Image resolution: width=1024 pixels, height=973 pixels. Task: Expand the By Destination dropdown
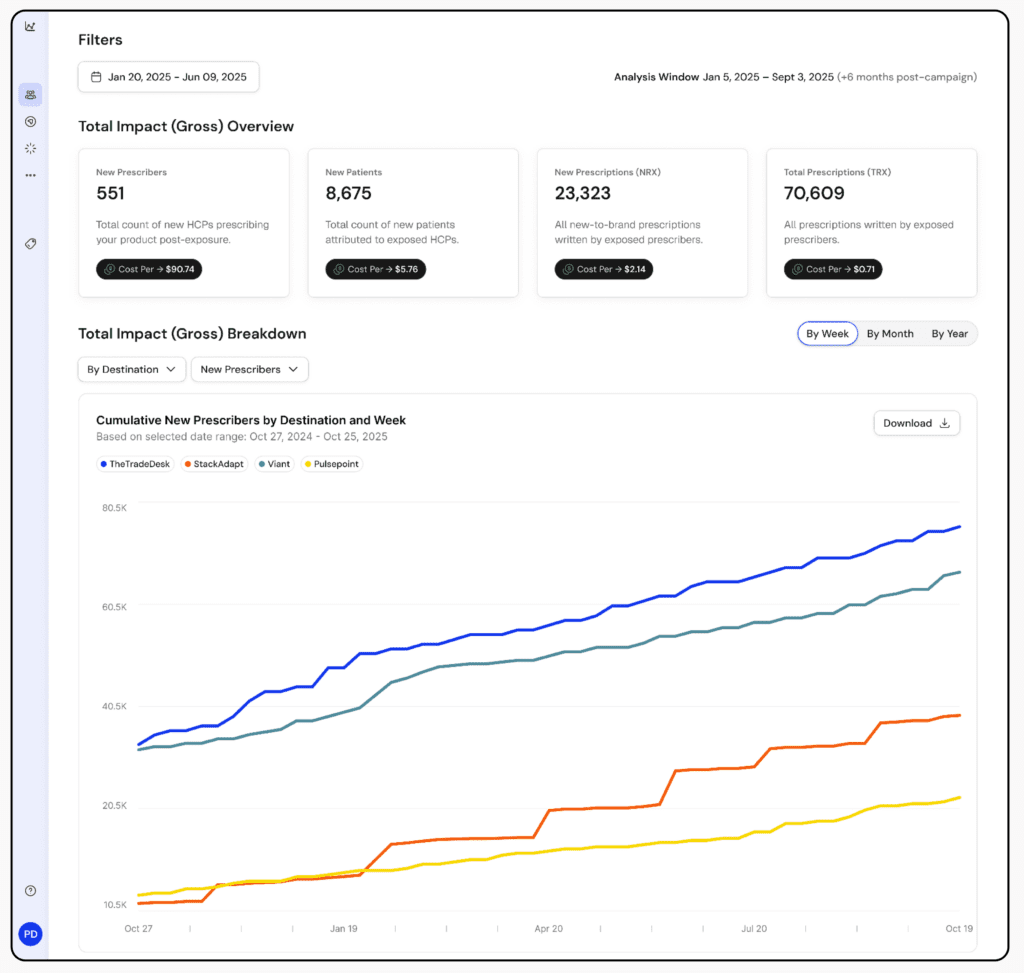pos(132,370)
